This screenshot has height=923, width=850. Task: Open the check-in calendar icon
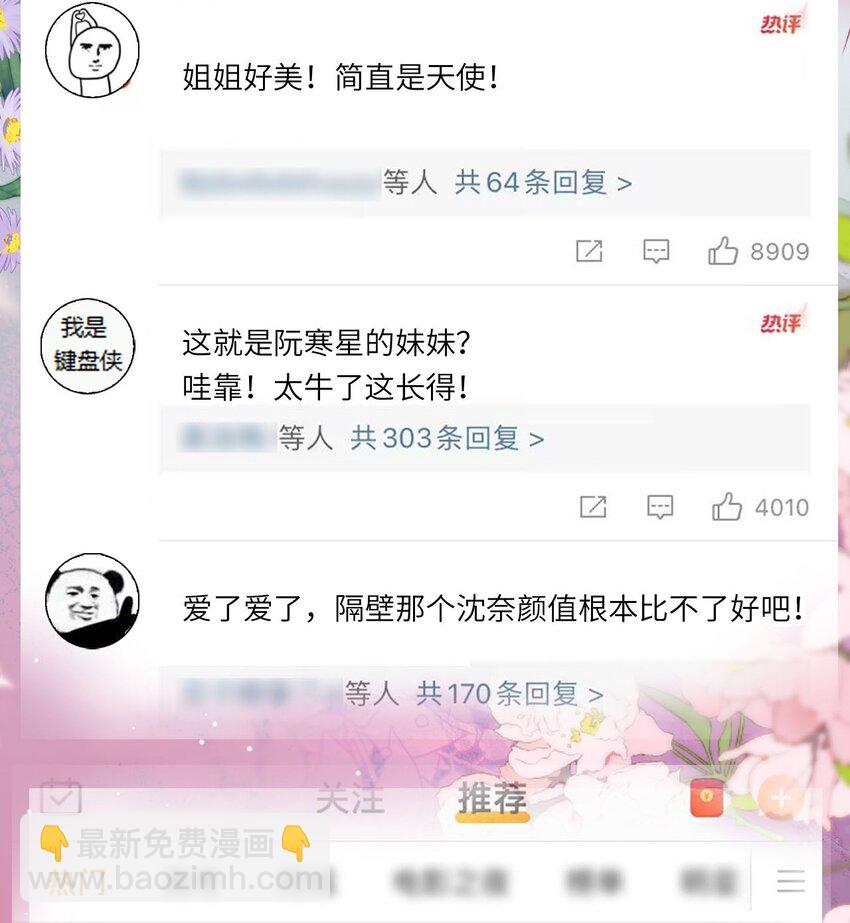(x=61, y=796)
